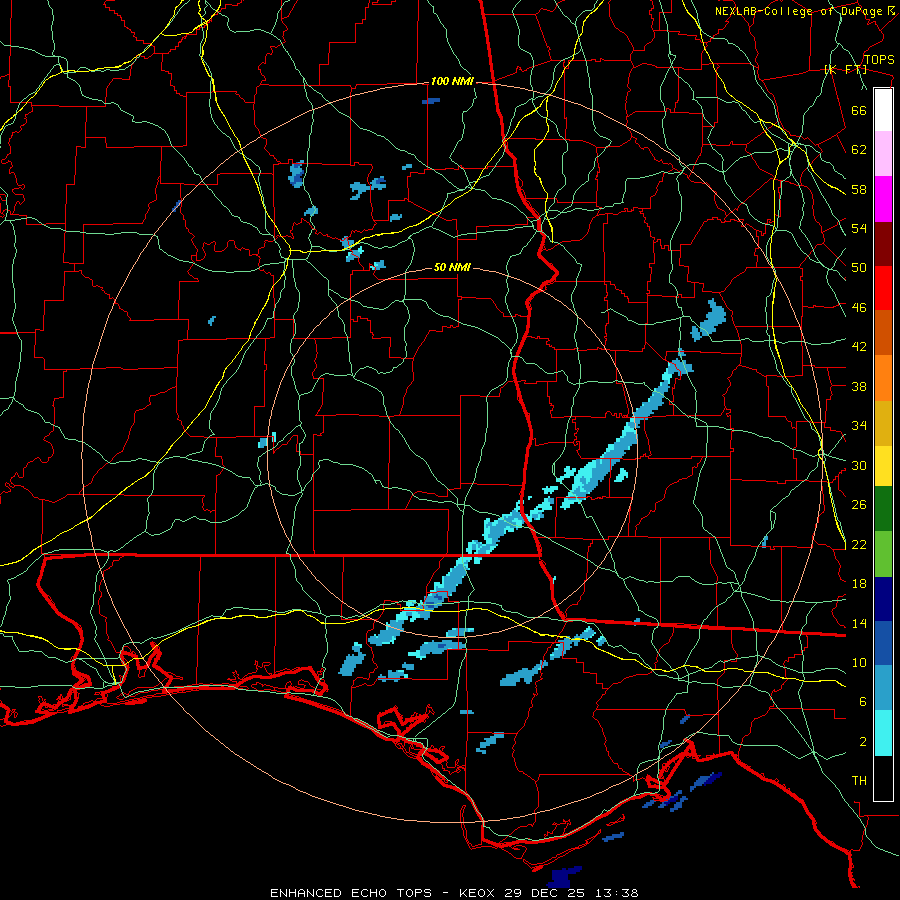Image resolution: width=900 pixels, height=900 pixels.
Task: Click the 26 legend scale value
Action: tap(859, 505)
